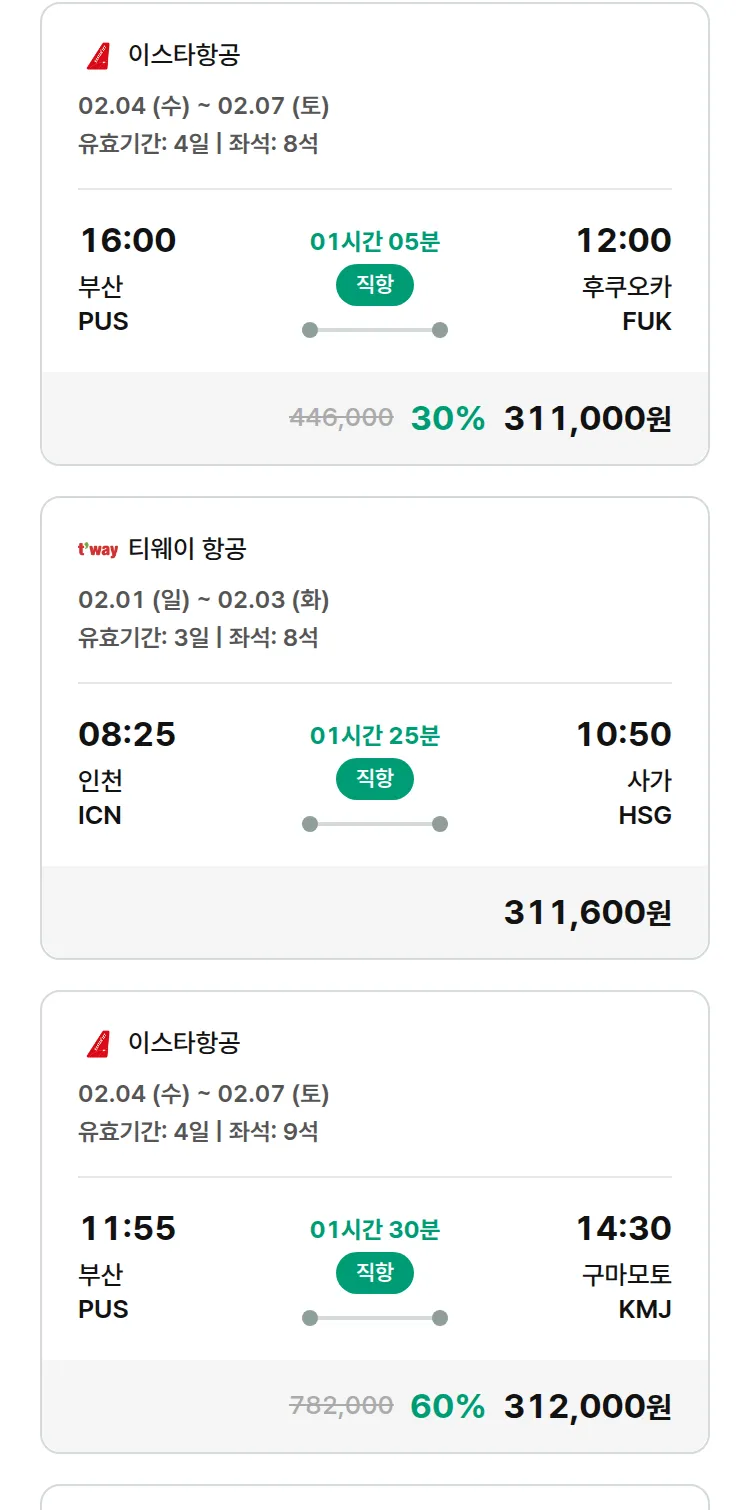
Task: Click the Eastar Jet logo on first card
Action: 98,56
